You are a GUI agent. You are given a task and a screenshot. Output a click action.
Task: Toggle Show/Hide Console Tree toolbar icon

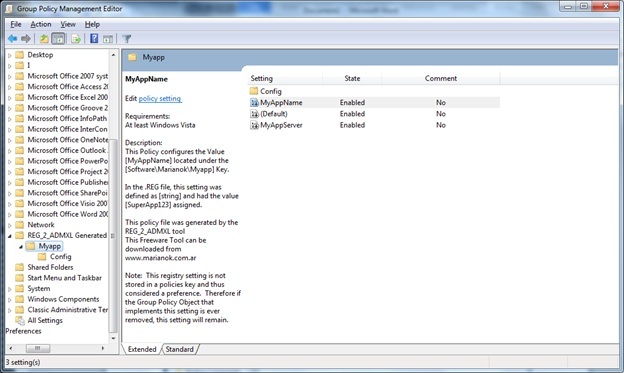(x=58, y=39)
